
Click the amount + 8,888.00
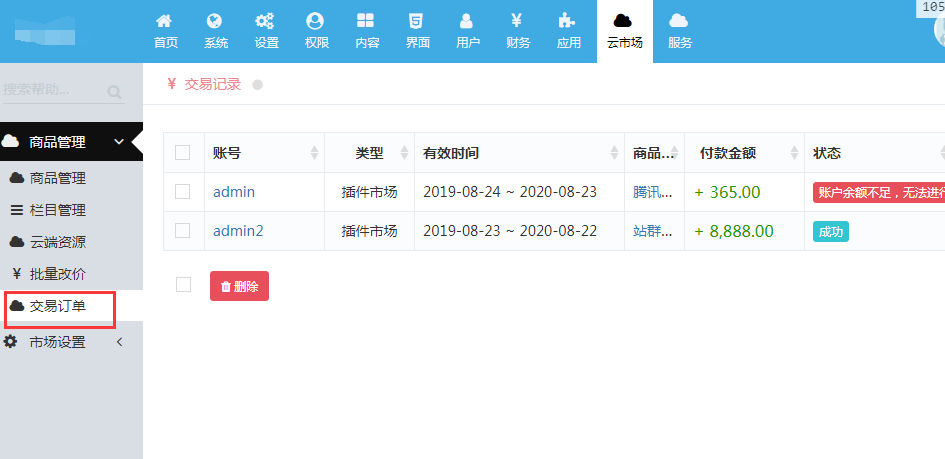point(734,231)
